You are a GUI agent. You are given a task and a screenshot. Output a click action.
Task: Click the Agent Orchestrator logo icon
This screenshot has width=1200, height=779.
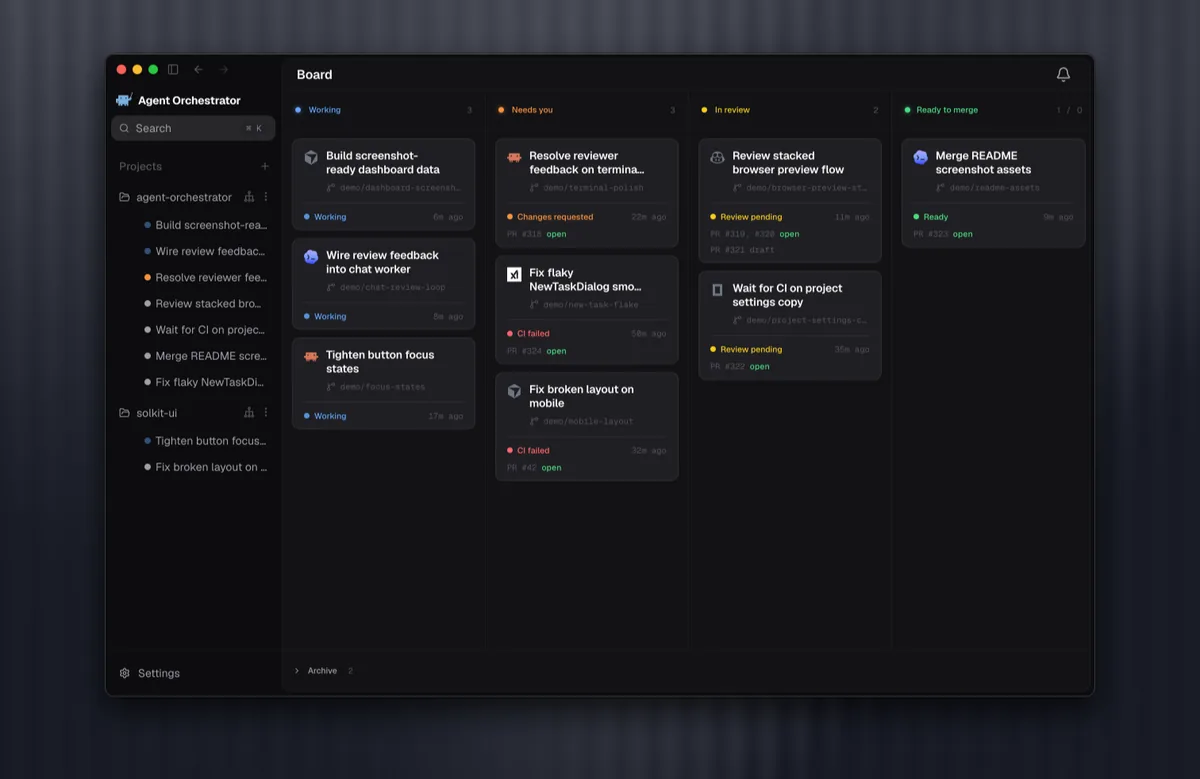pyautogui.click(x=124, y=100)
